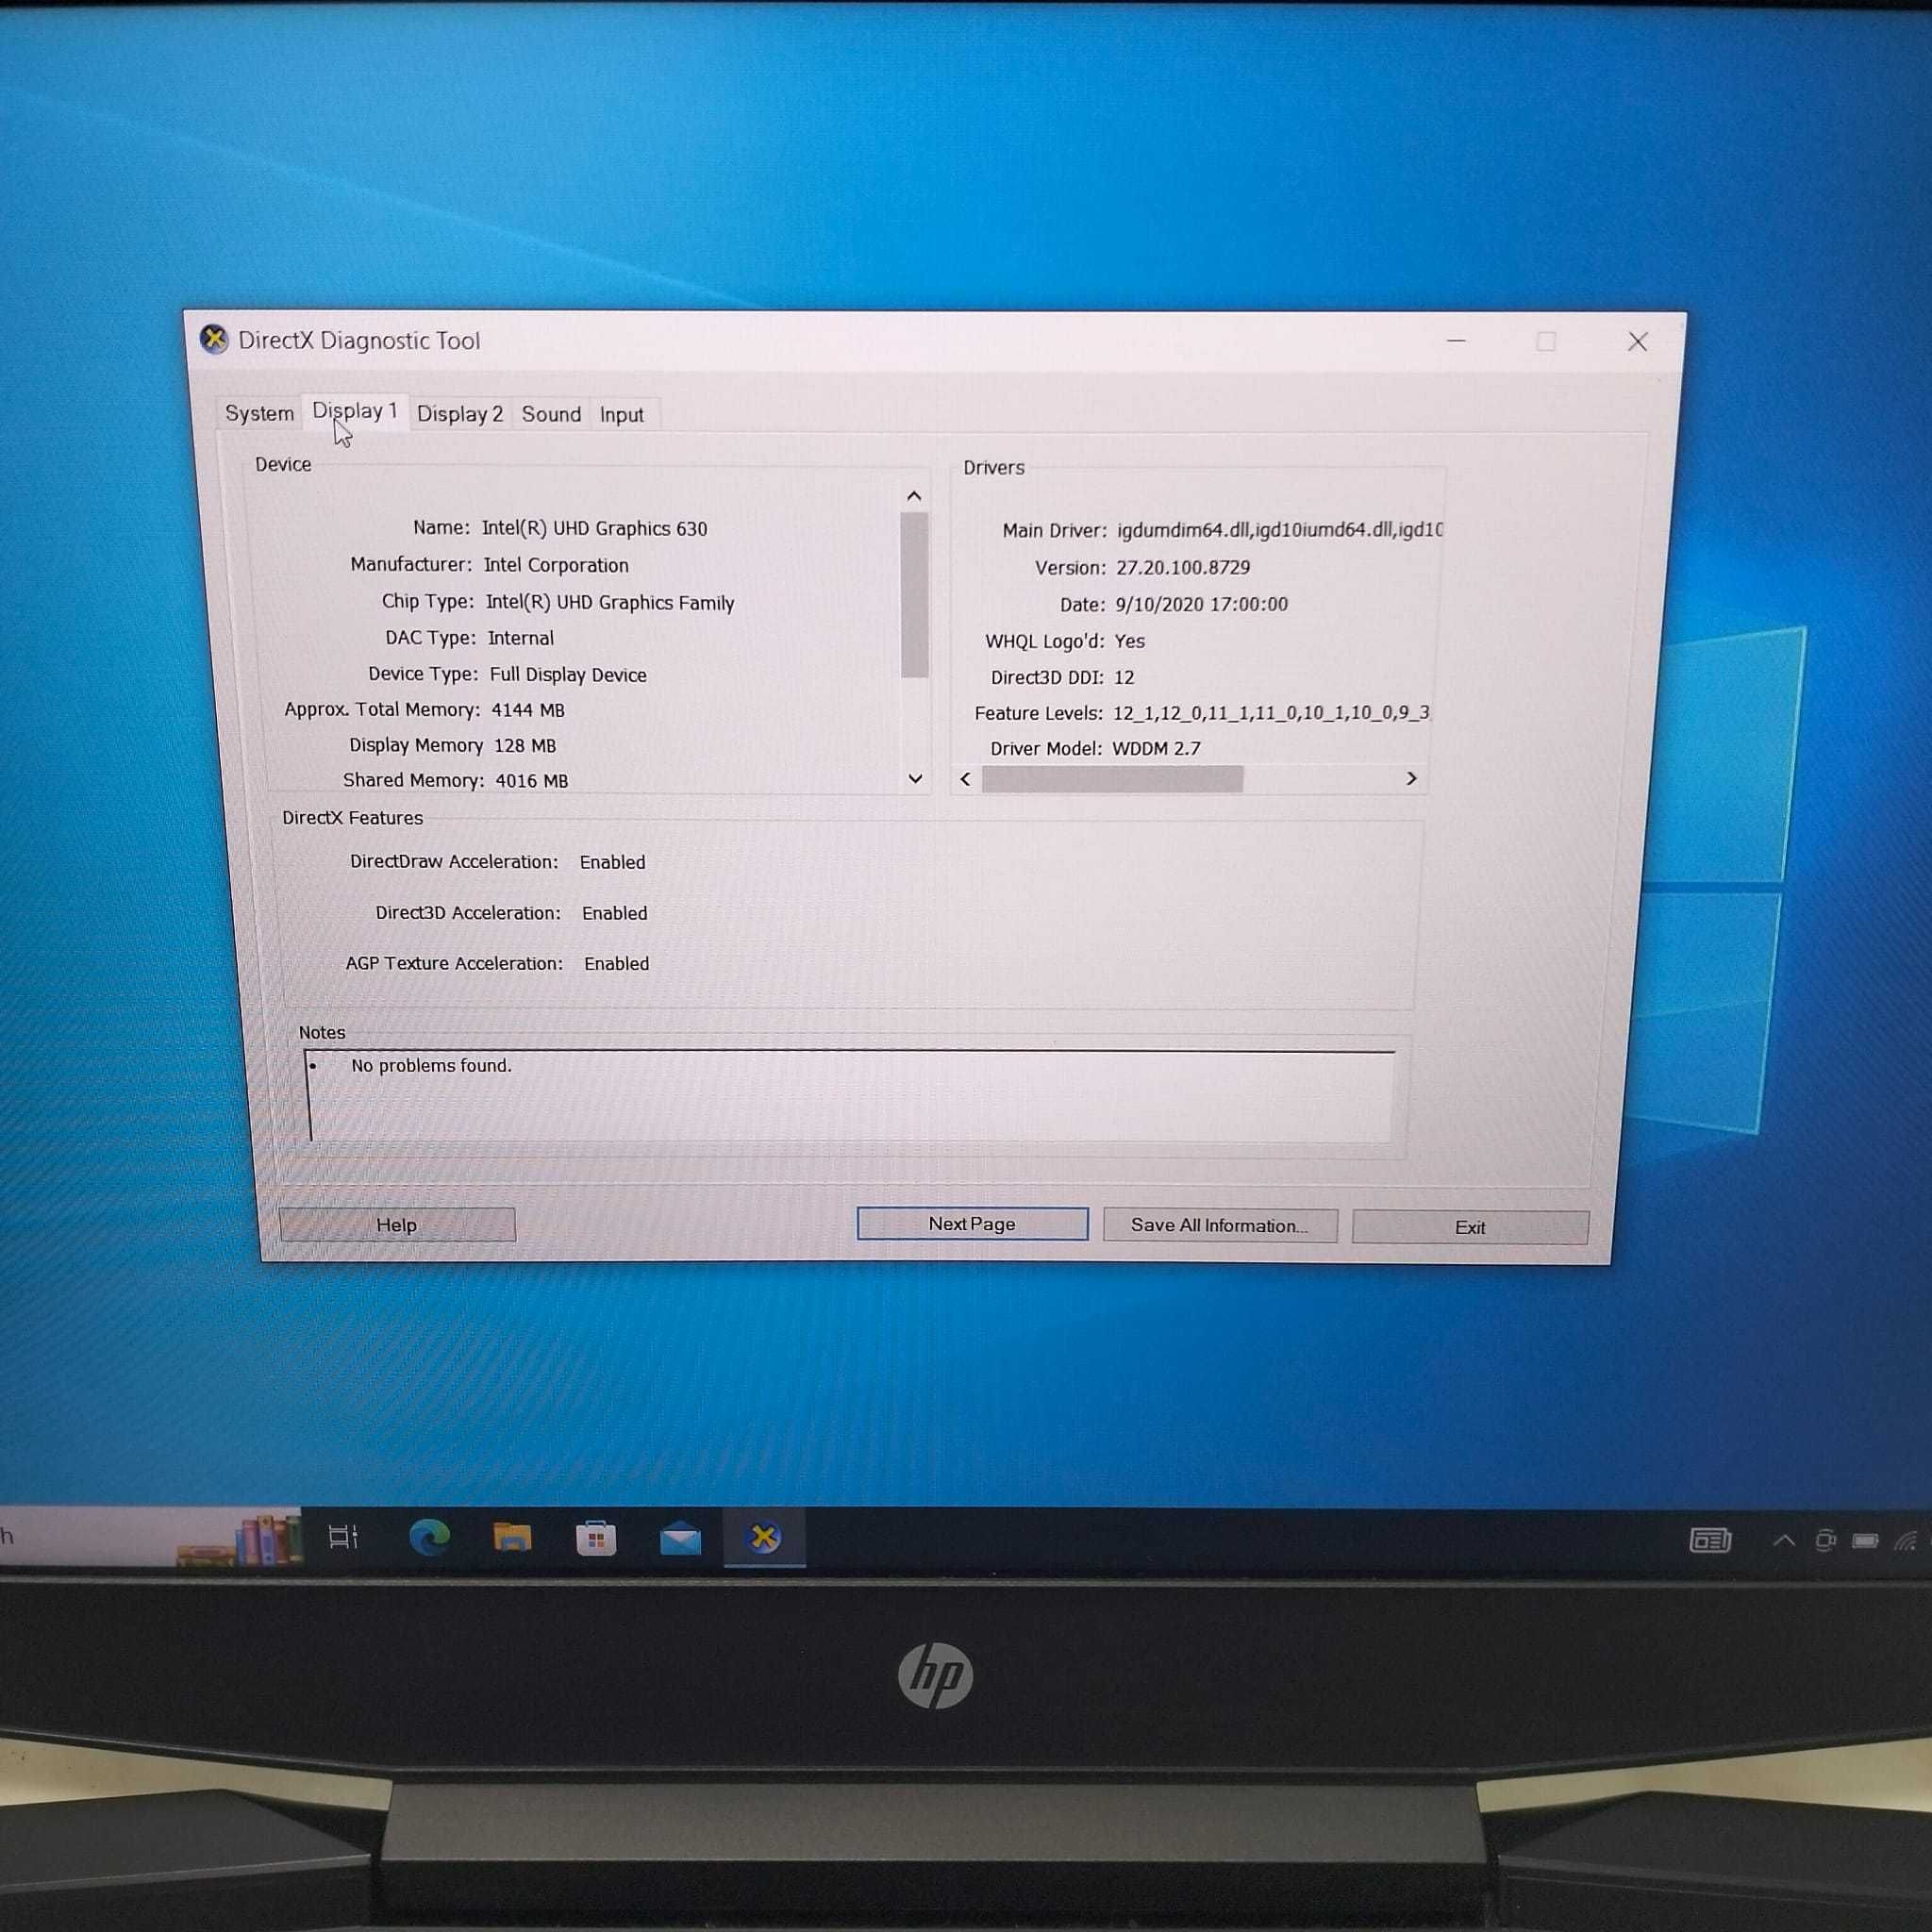1932x1932 pixels.
Task: Close the DirectX Diagnostic Tool window
Action: point(1637,342)
